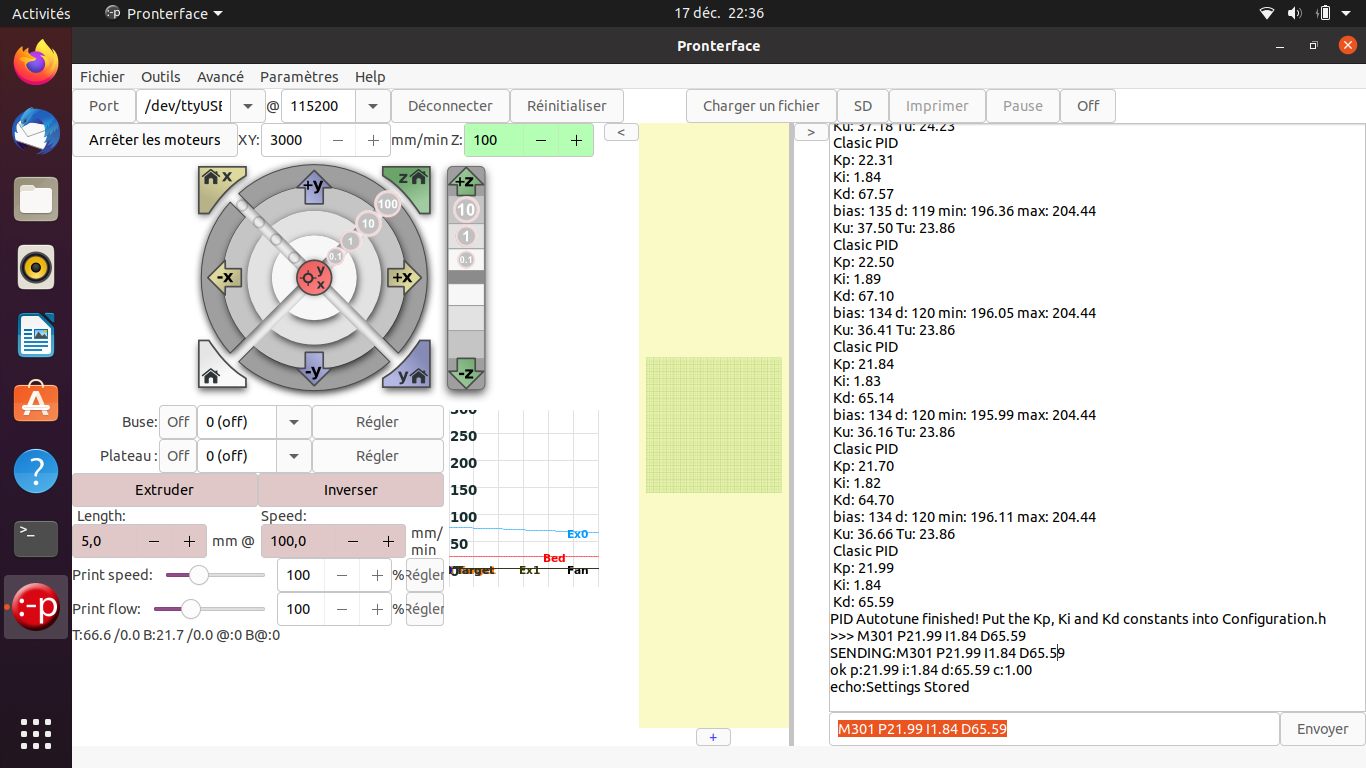Open LibreOffice Writer from the dock

[36, 335]
